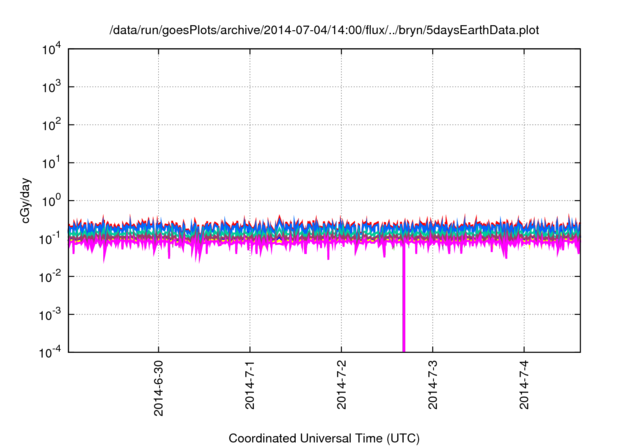Click the 10^3 y-axis tick label

coord(51,87)
